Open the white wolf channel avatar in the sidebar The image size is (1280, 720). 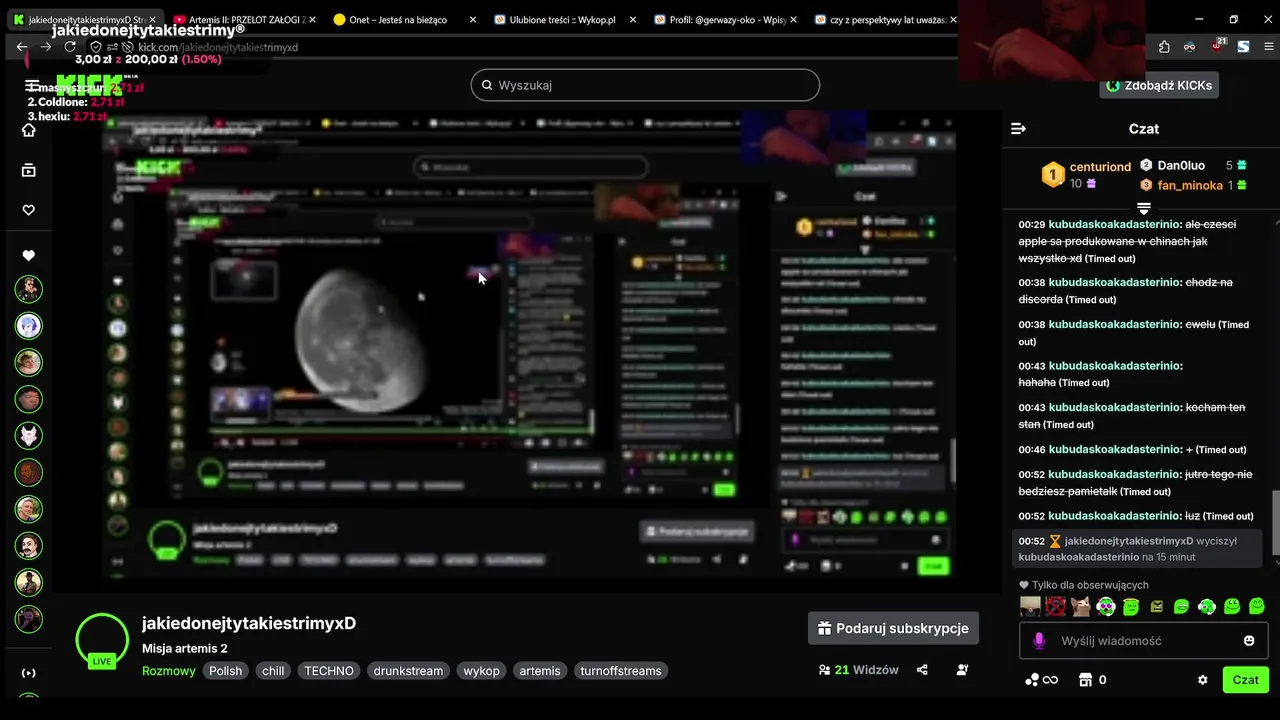29,435
